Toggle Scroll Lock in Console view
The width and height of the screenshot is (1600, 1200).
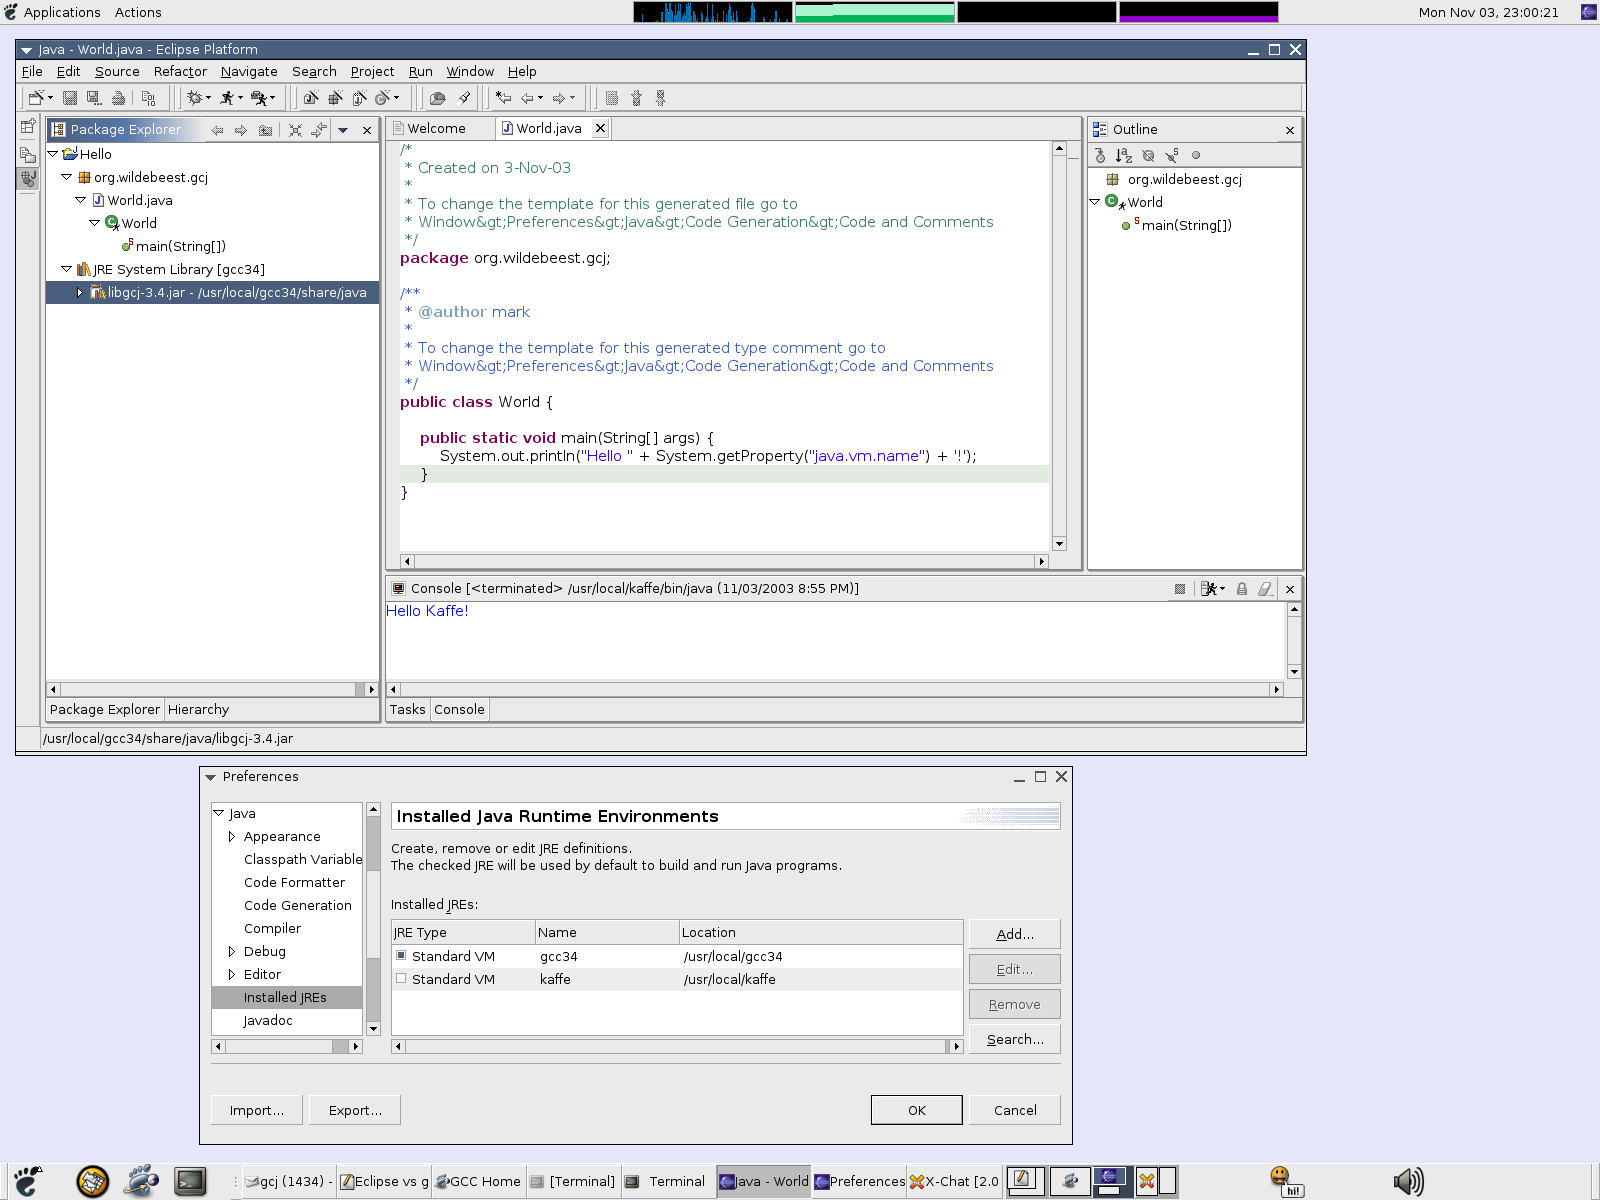pyautogui.click(x=1242, y=589)
